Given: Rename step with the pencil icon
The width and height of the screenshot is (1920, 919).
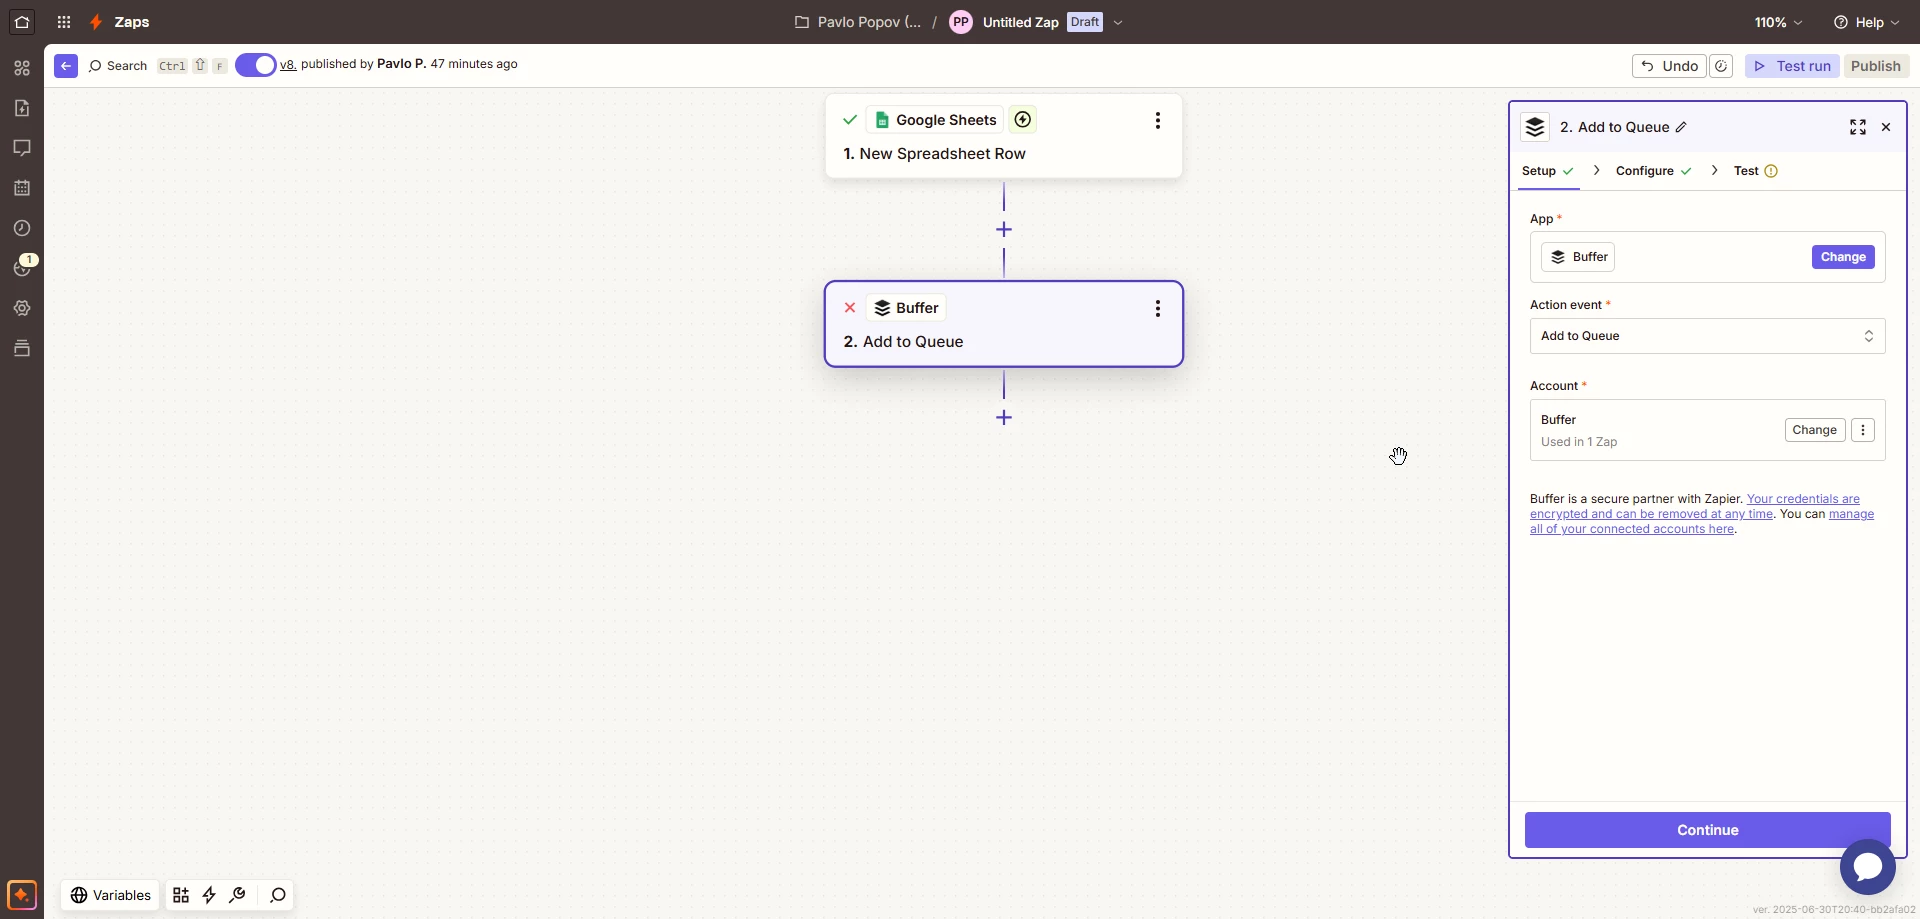Looking at the screenshot, I should pyautogui.click(x=1682, y=127).
